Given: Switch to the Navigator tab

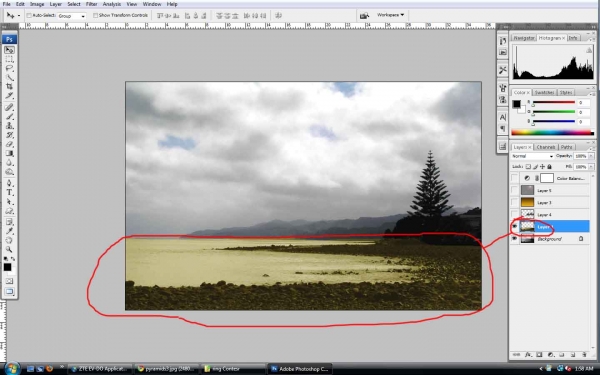Looking at the screenshot, I should tap(523, 38).
